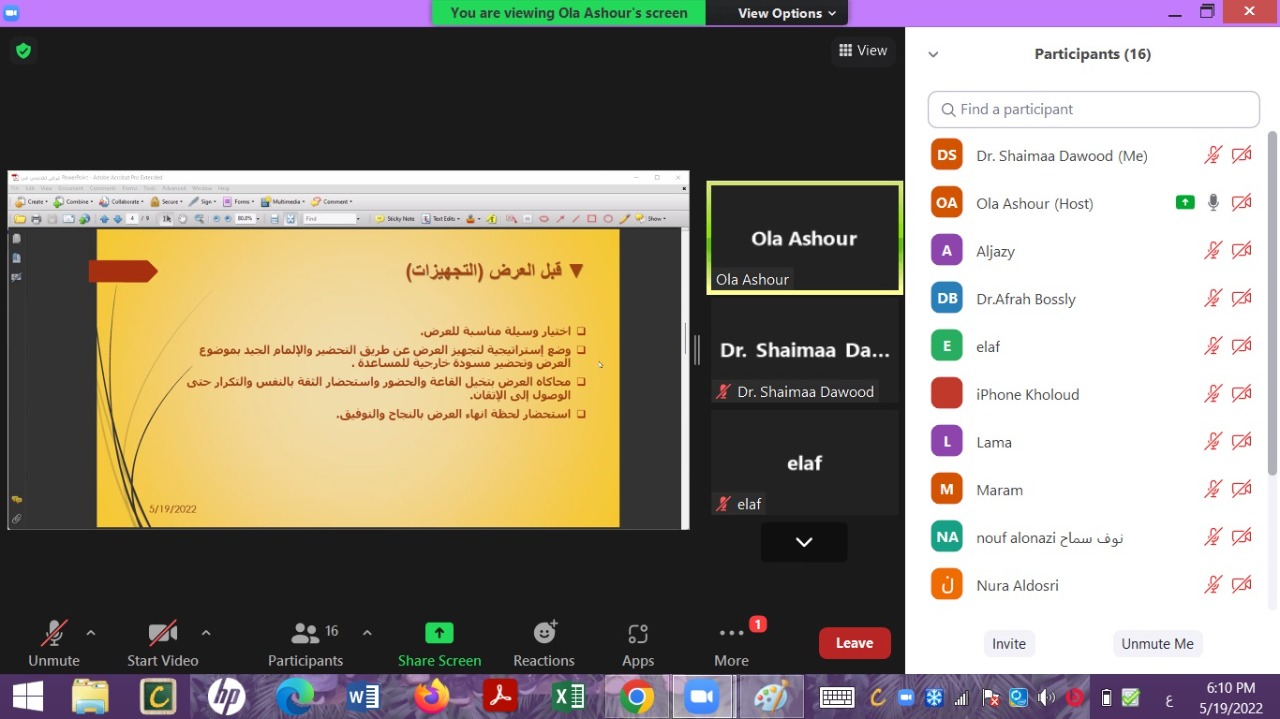Open the Reactions smiley icon
This screenshot has width=1280, height=719.
click(x=544, y=633)
